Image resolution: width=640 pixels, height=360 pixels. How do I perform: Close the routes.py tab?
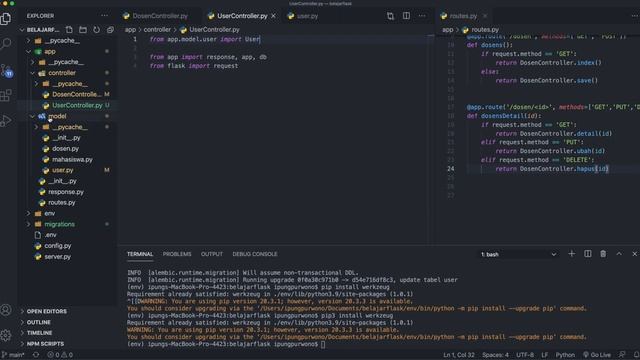(x=485, y=16)
